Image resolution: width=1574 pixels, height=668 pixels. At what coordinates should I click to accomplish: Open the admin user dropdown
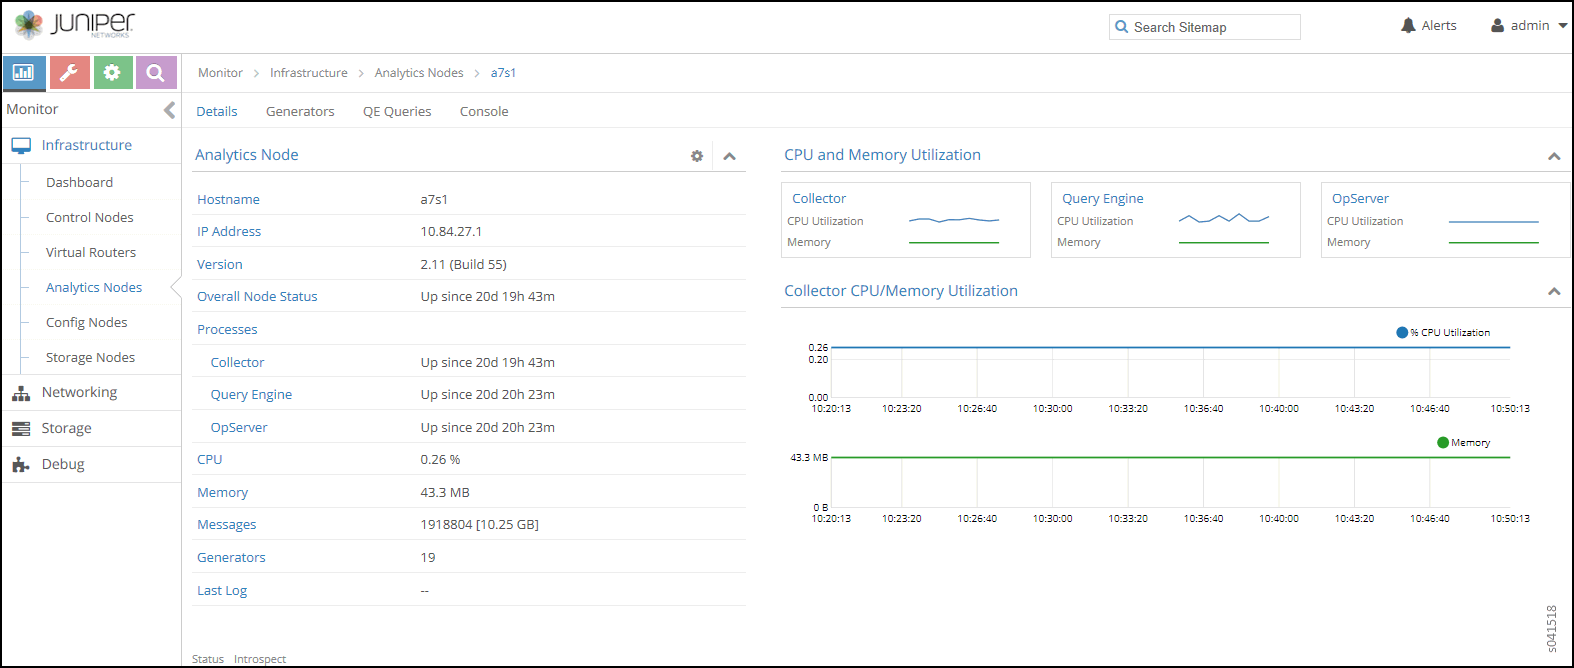1529,26
